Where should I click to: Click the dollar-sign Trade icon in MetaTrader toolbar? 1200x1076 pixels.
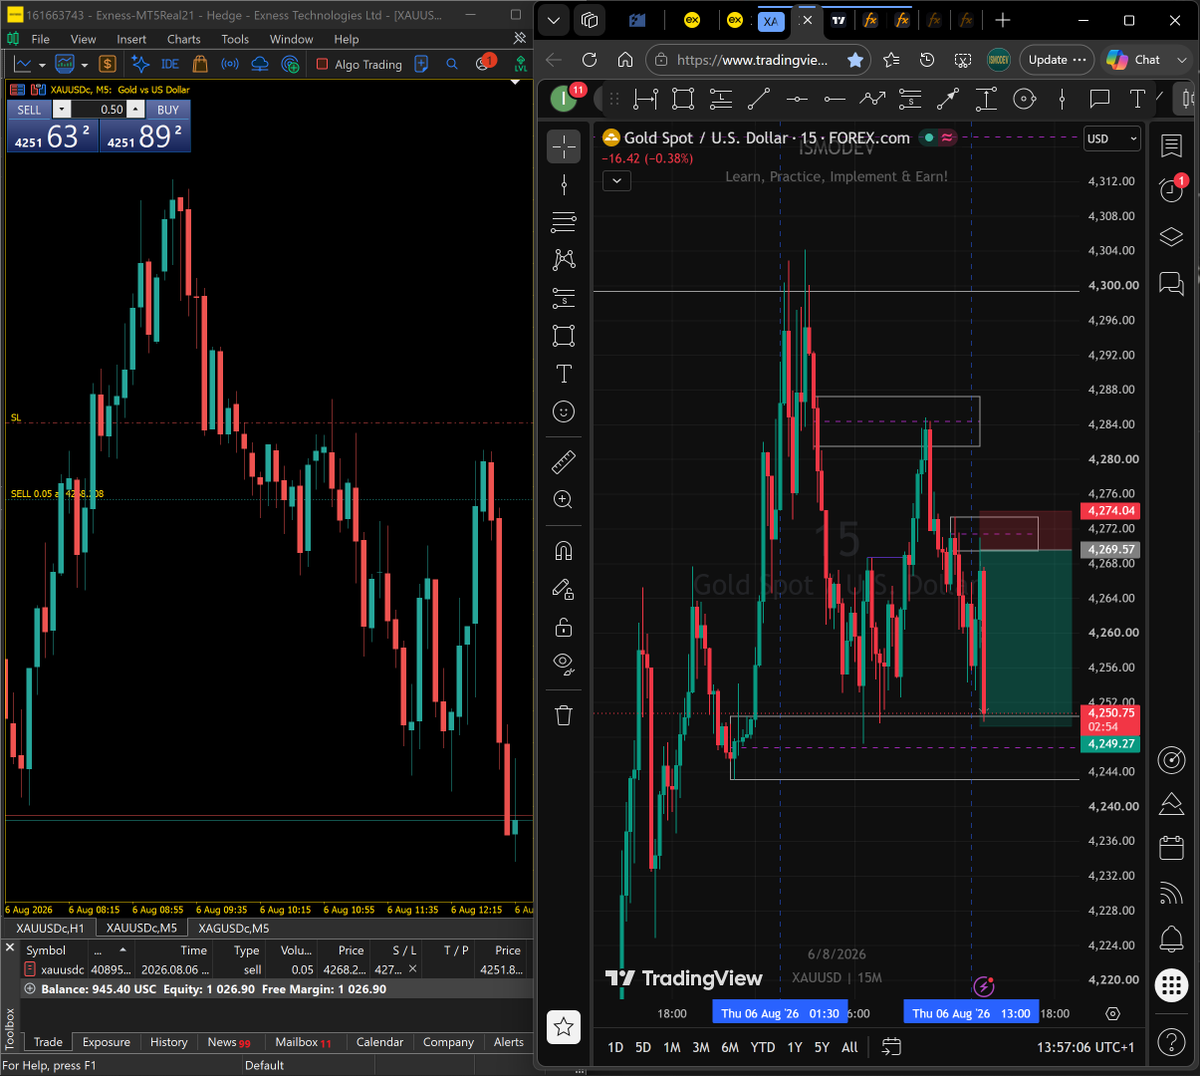pyautogui.click(x=108, y=64)
